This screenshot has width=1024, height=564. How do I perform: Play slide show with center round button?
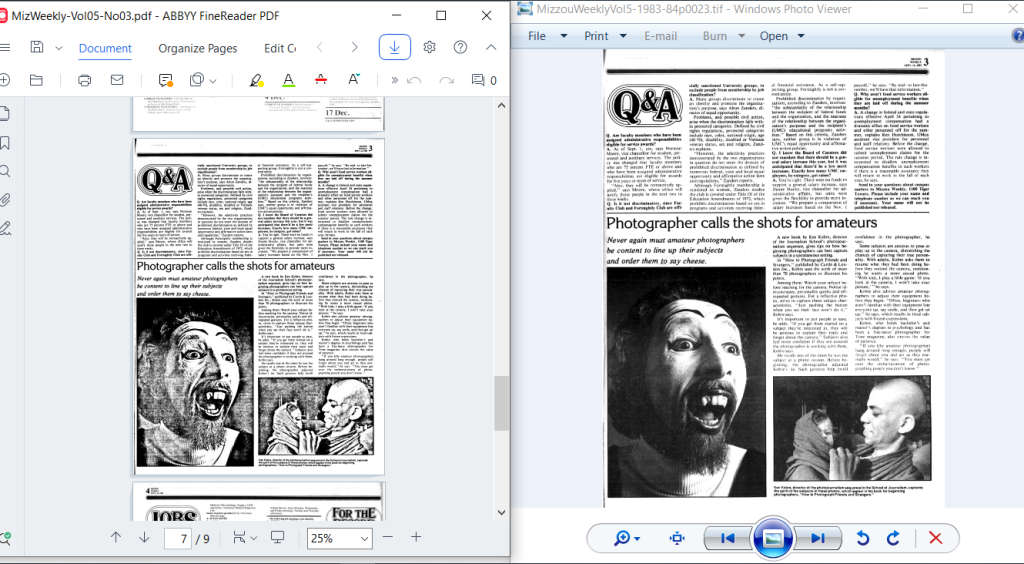[x=773, y=539]
